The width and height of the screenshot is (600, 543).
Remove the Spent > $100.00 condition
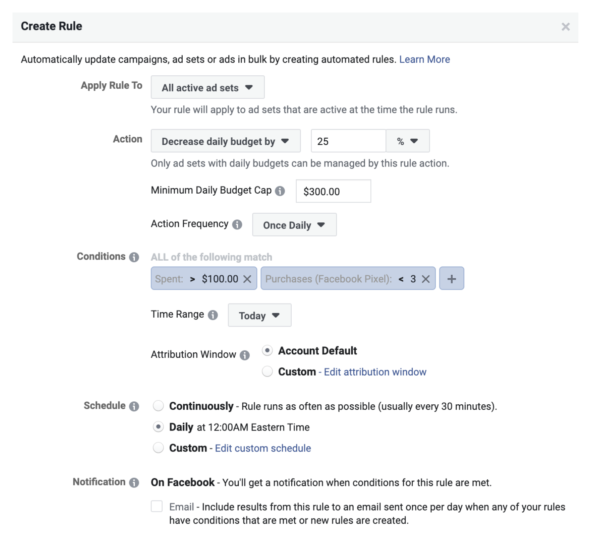click(248, 279)
